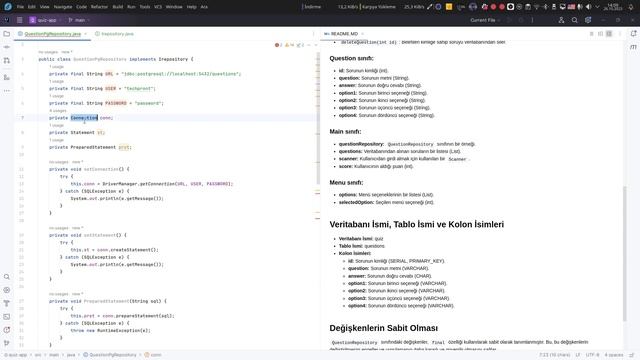Click the selected Connection type in code
This screenshot has height=360, width=640.
pos(84,118)
